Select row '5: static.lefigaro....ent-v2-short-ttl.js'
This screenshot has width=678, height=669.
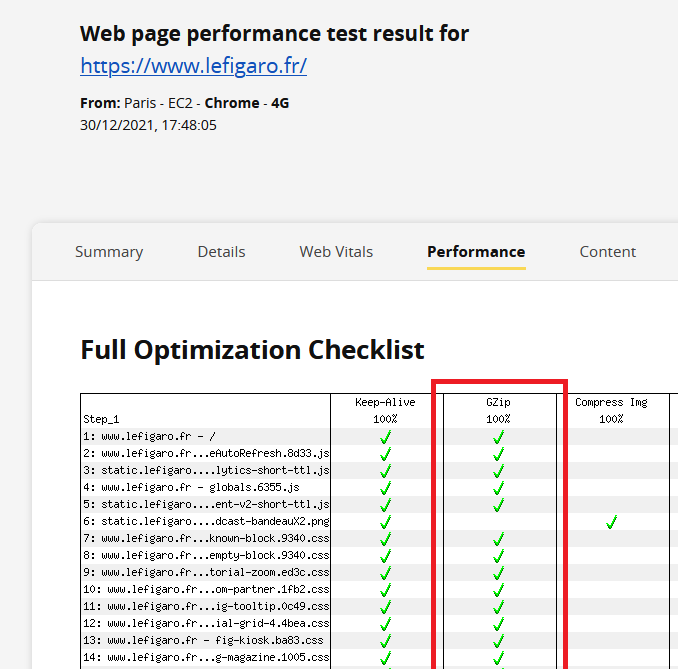tap(206, 504)
